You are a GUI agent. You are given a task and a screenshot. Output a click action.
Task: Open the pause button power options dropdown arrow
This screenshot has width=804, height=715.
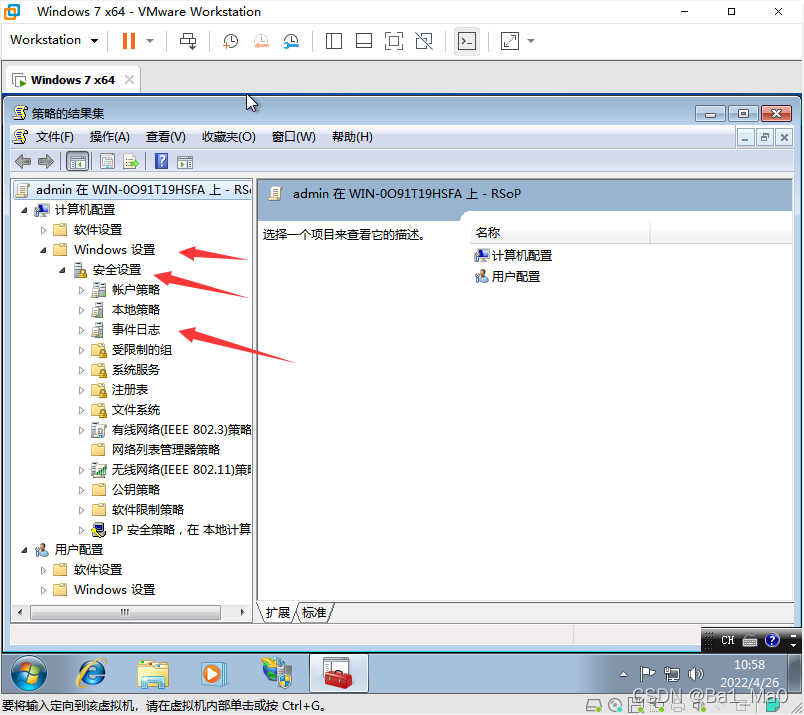pyautogui.click(x=150, y=41)
